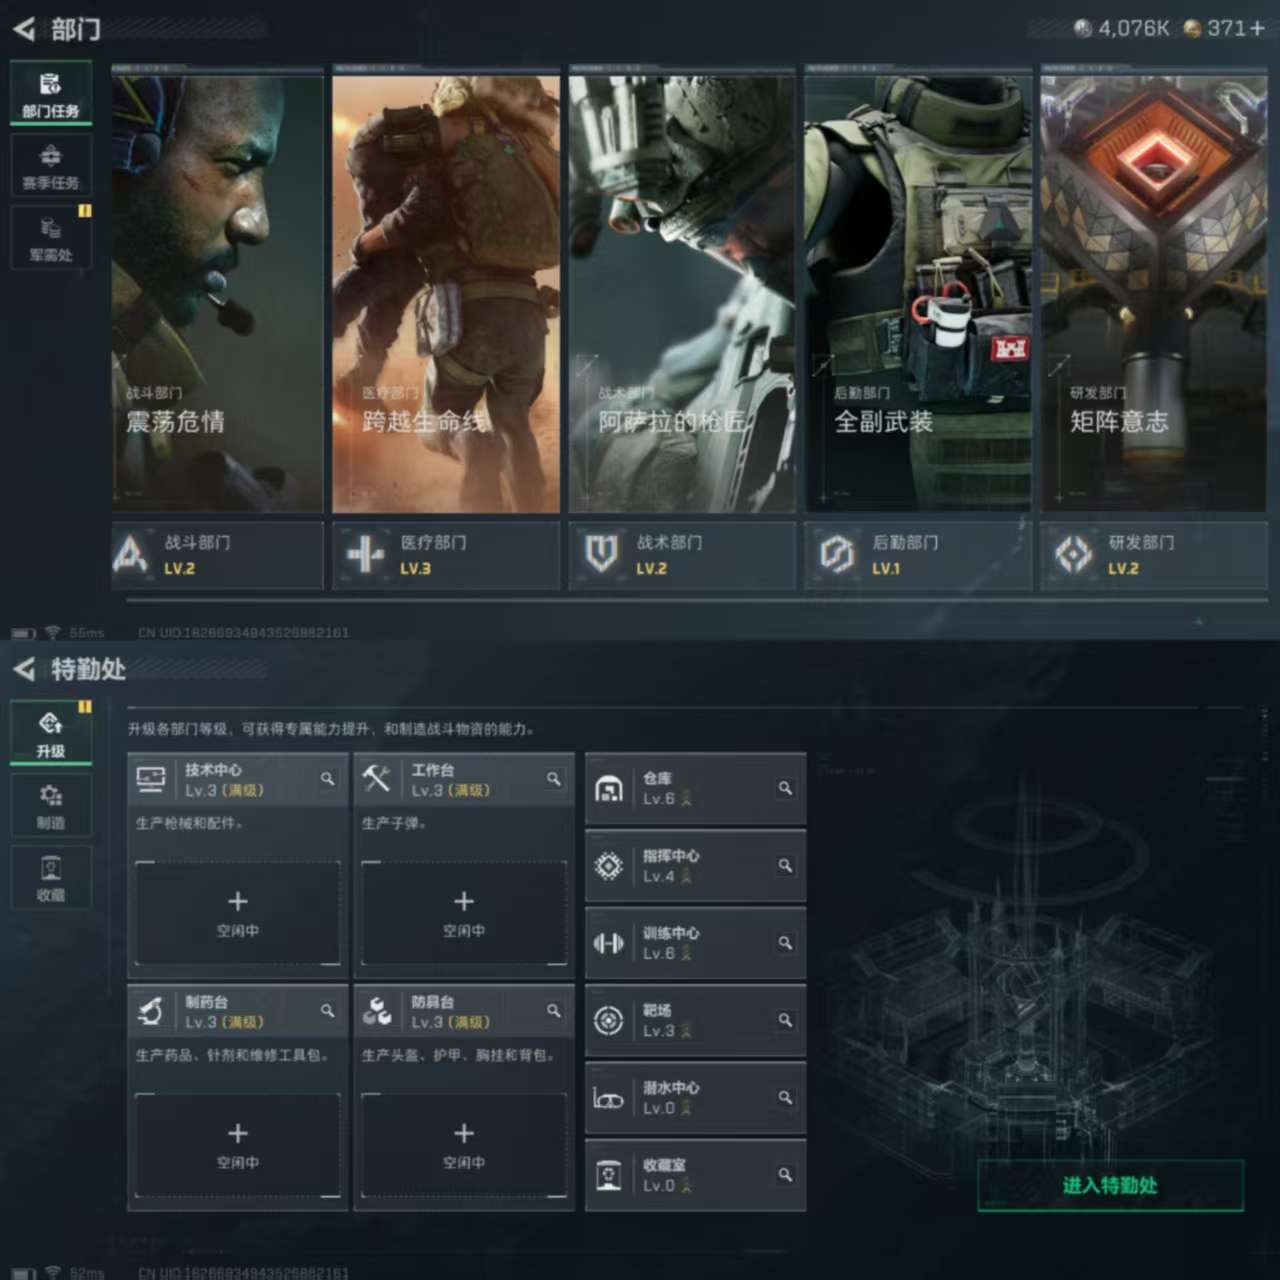
Task: Click the 工作台 hammer-and-wrench icon
Action: [x=377, y=780]
